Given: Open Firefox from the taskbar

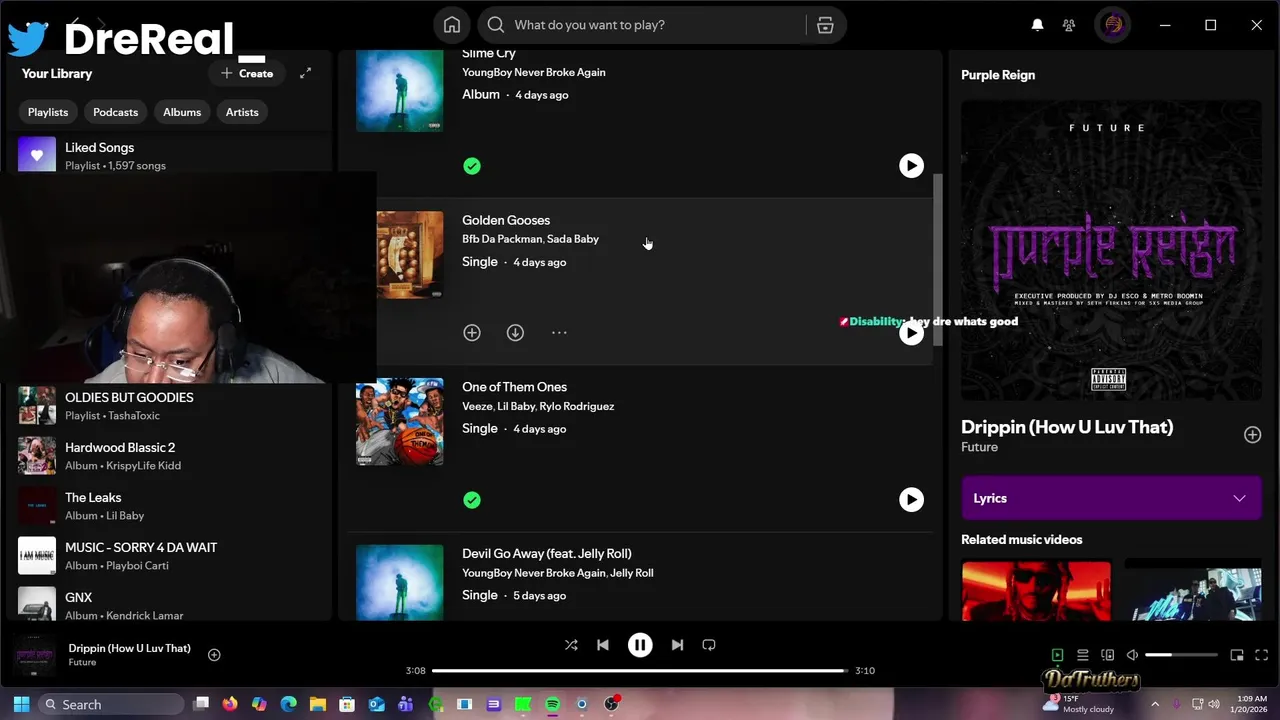Looking at the screenshot, I should click(x=230, y=704).
